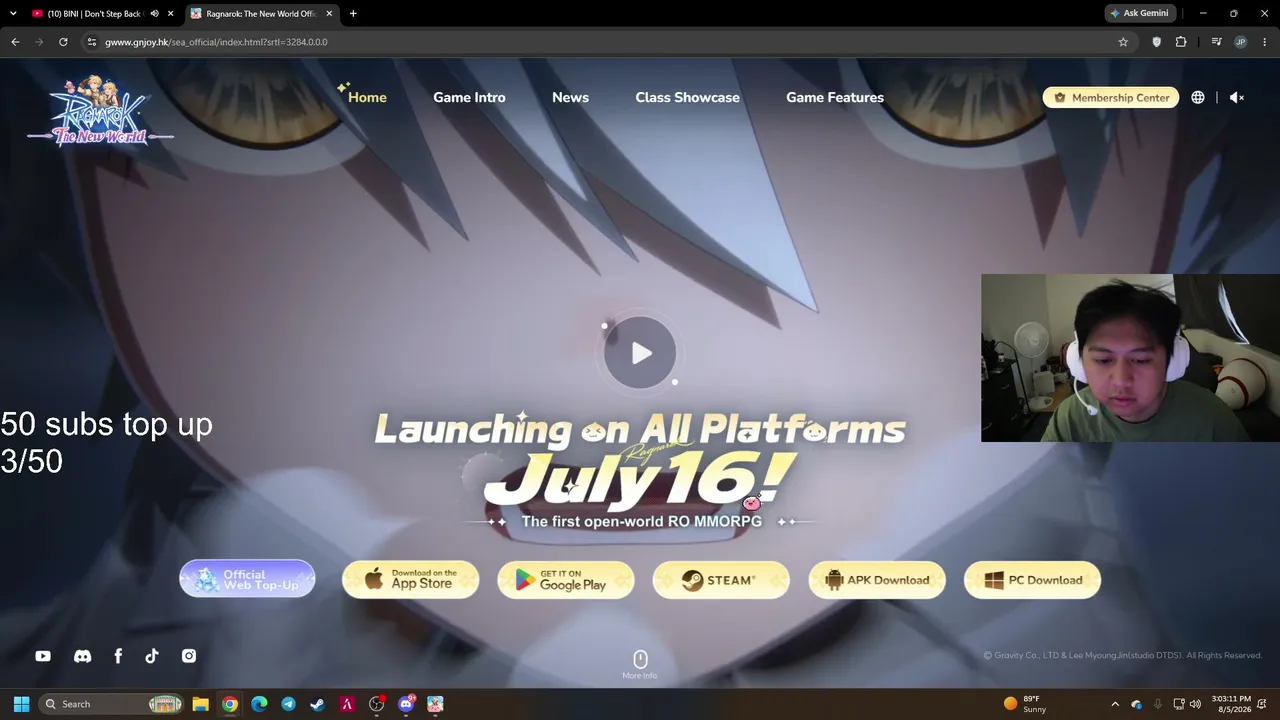Screen dimensions: 1280x720
Task: Click the More Info mouse scroll icon
Action: click(640, 659)
